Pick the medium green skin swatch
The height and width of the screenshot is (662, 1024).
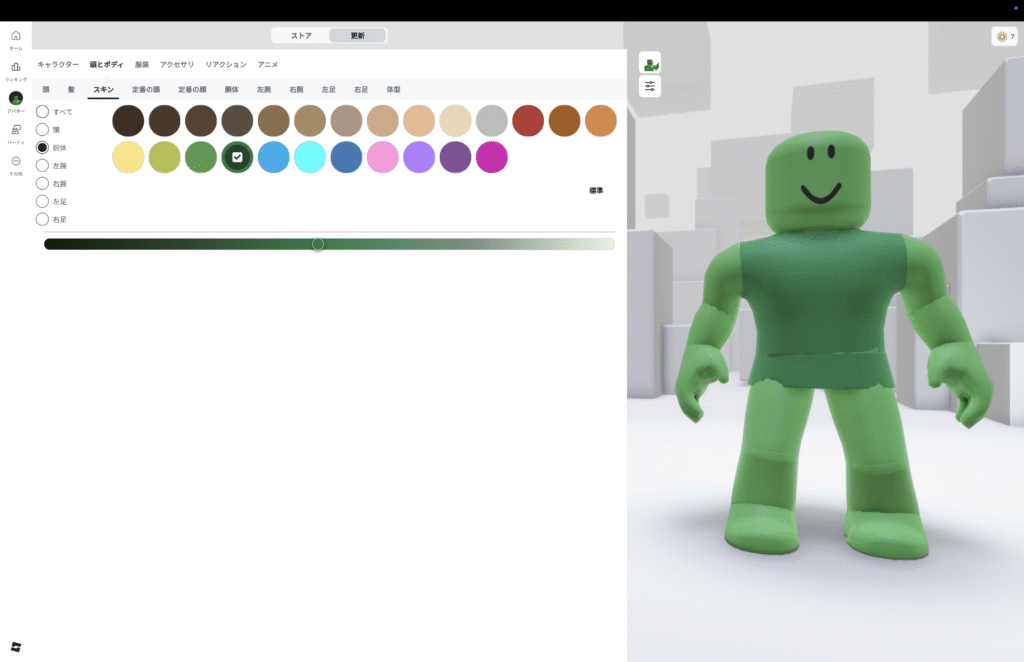200,157
